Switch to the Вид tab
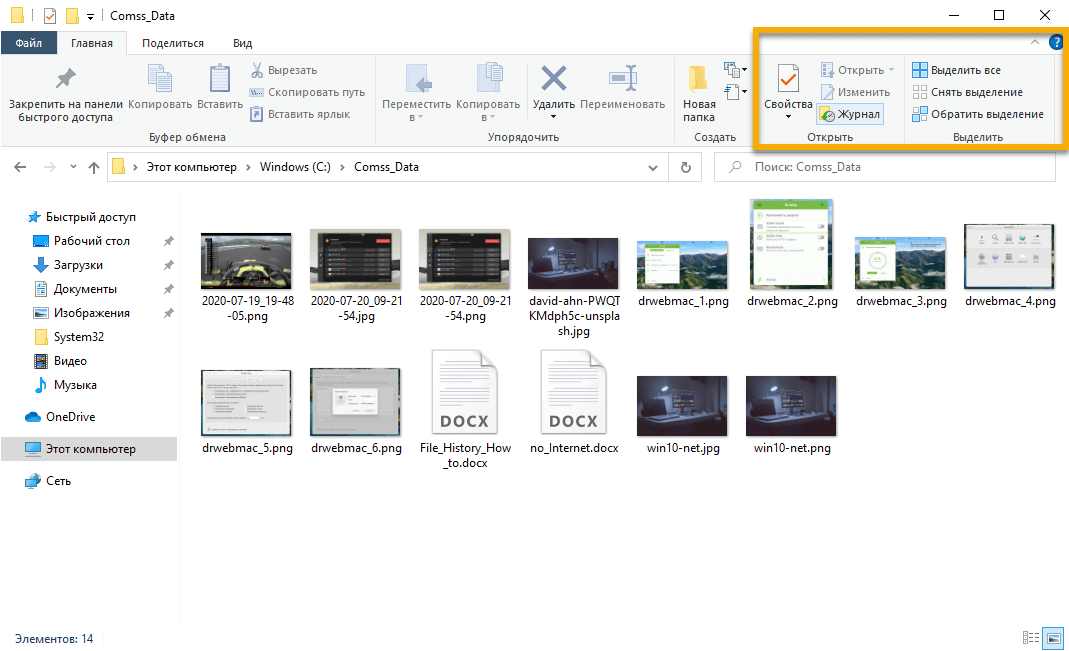Image resolution: width=1069 pixels, height=651 pixels. (x=242, y=43)
